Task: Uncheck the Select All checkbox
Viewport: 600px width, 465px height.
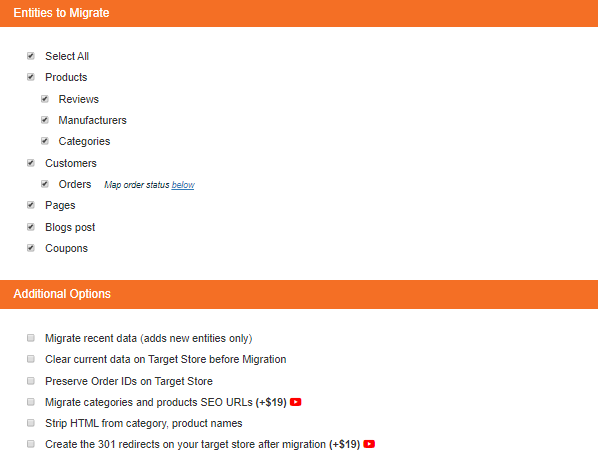Action: coord(31,56)
